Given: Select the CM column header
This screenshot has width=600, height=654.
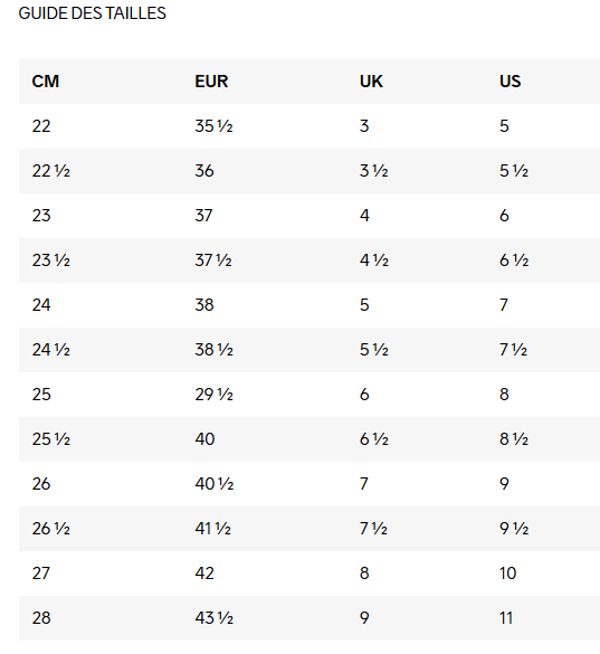Looking at the screenshot, I should tap(45, 81).
